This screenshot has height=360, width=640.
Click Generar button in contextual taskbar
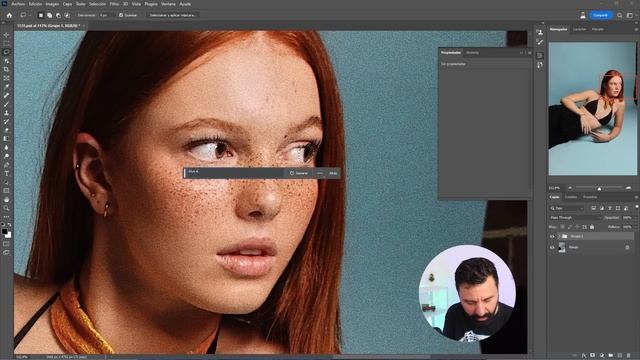click(299, 173)
